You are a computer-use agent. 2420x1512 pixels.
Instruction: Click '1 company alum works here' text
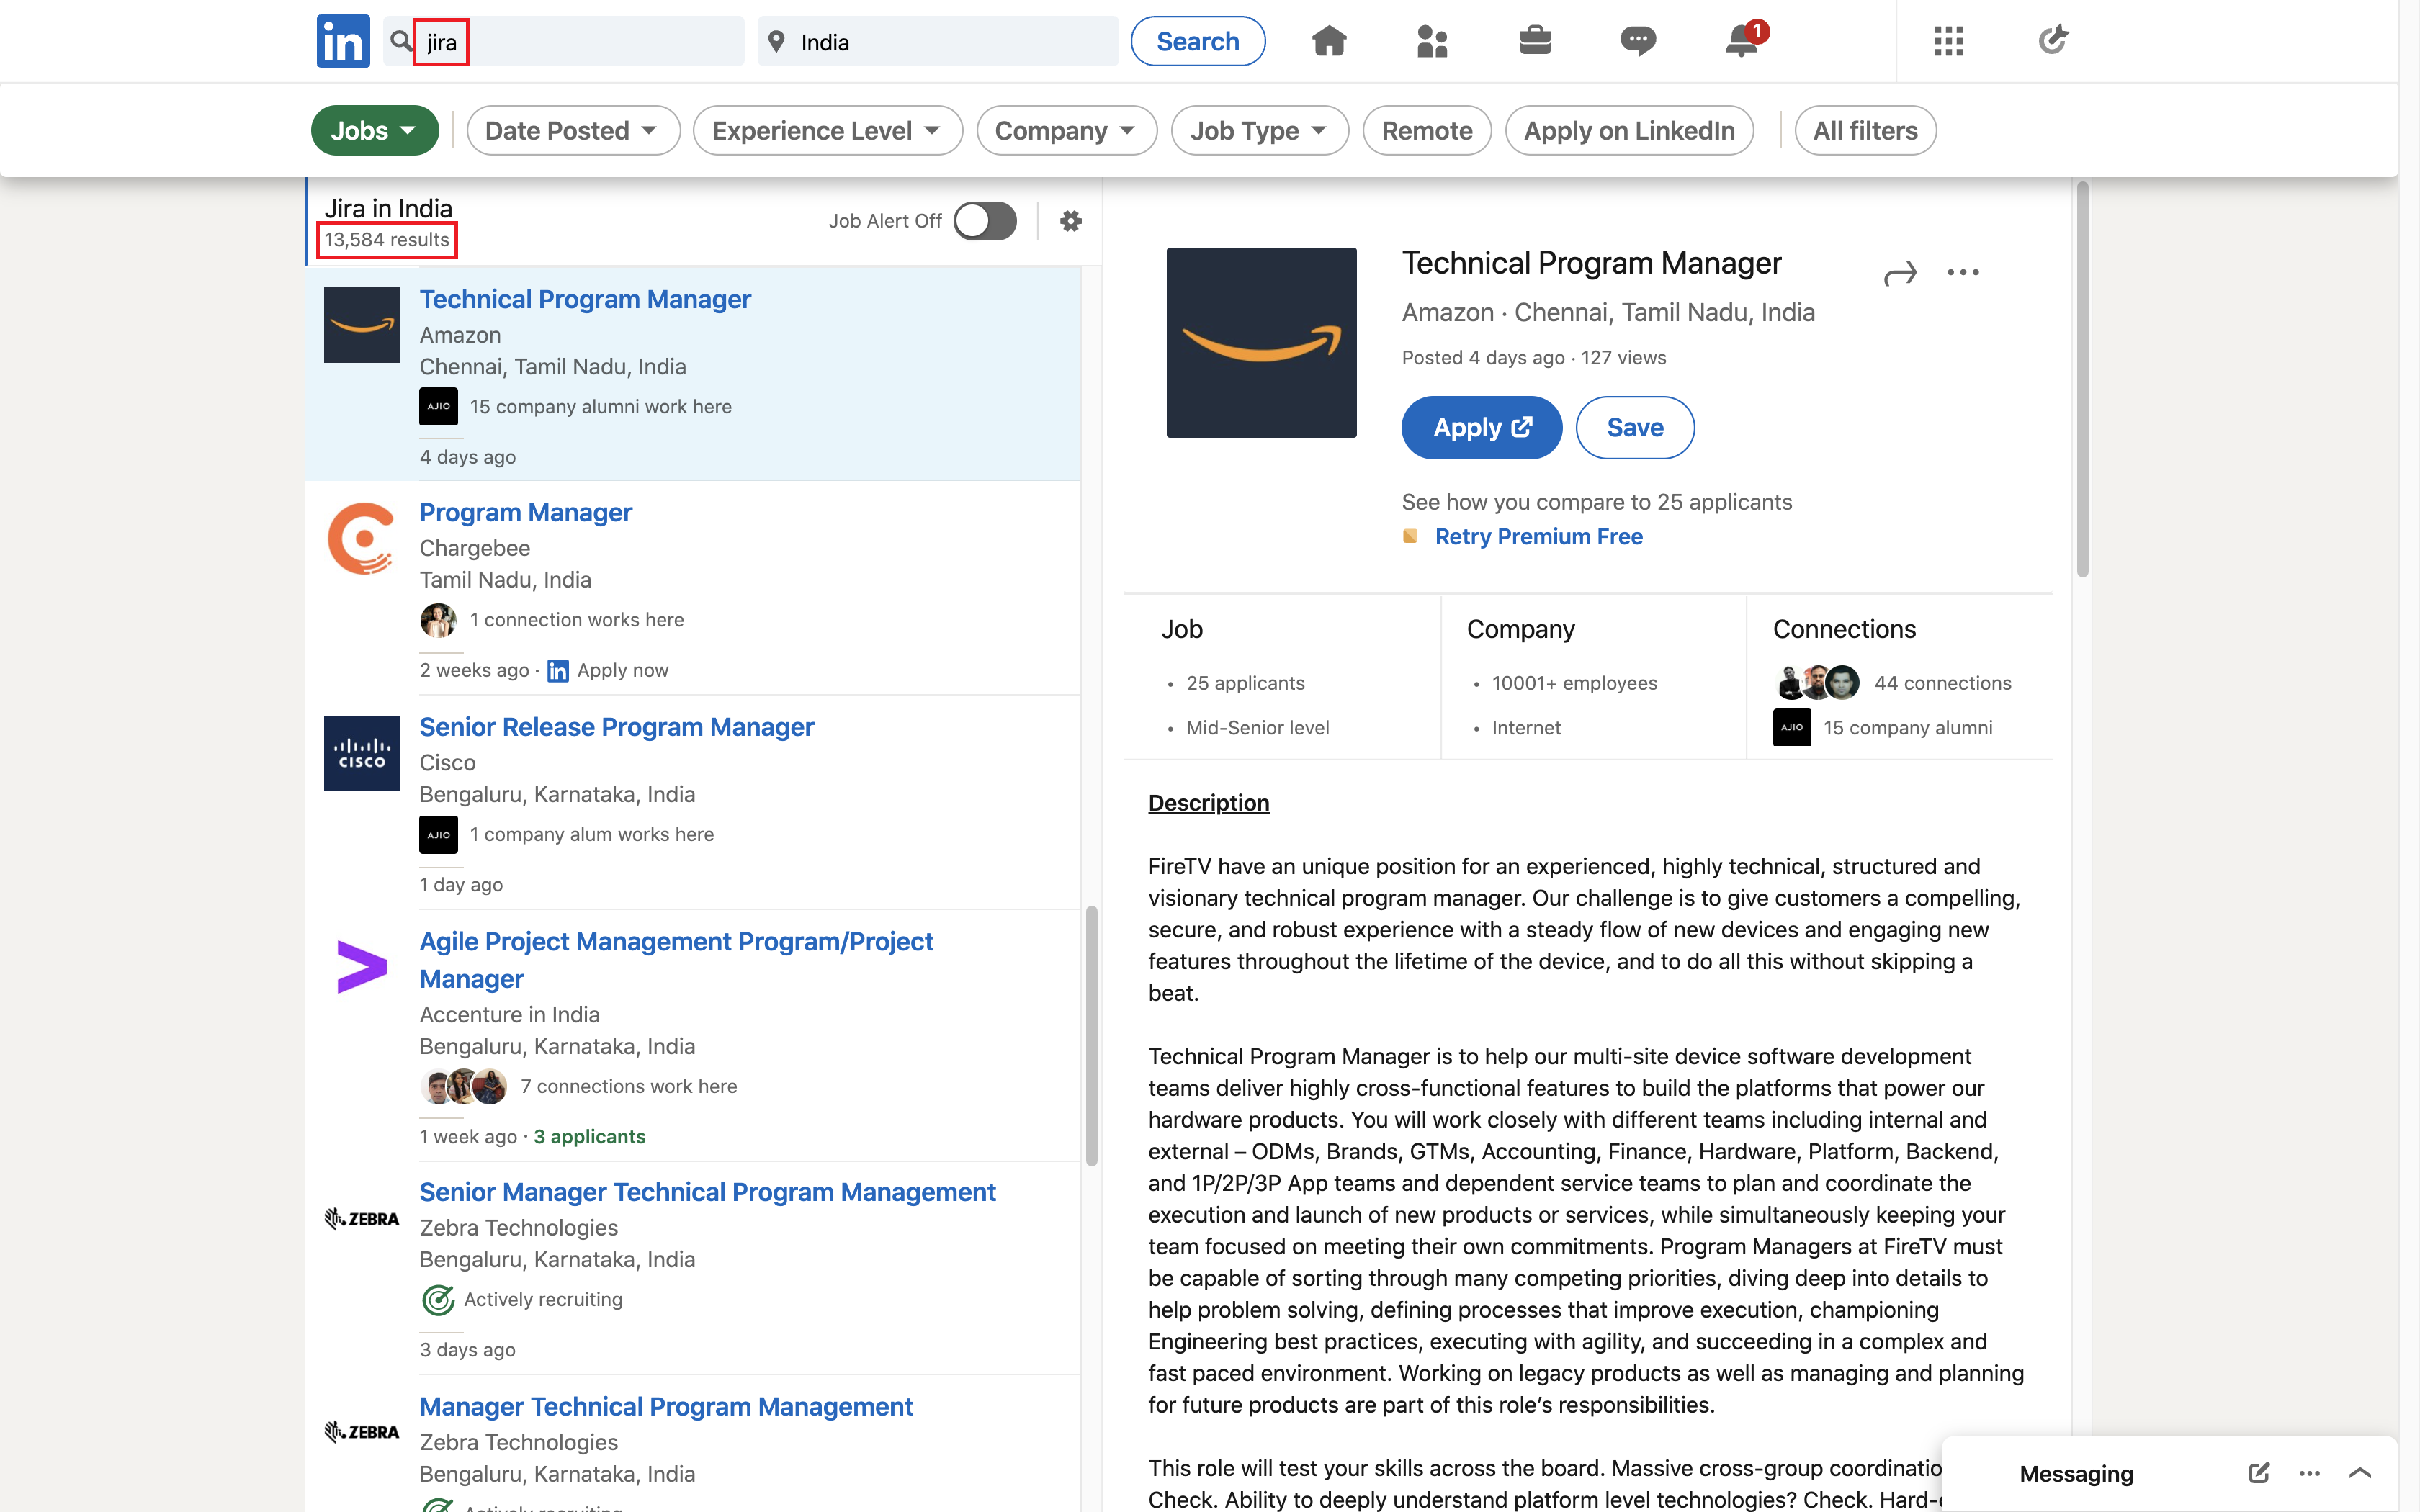point(591,834)
